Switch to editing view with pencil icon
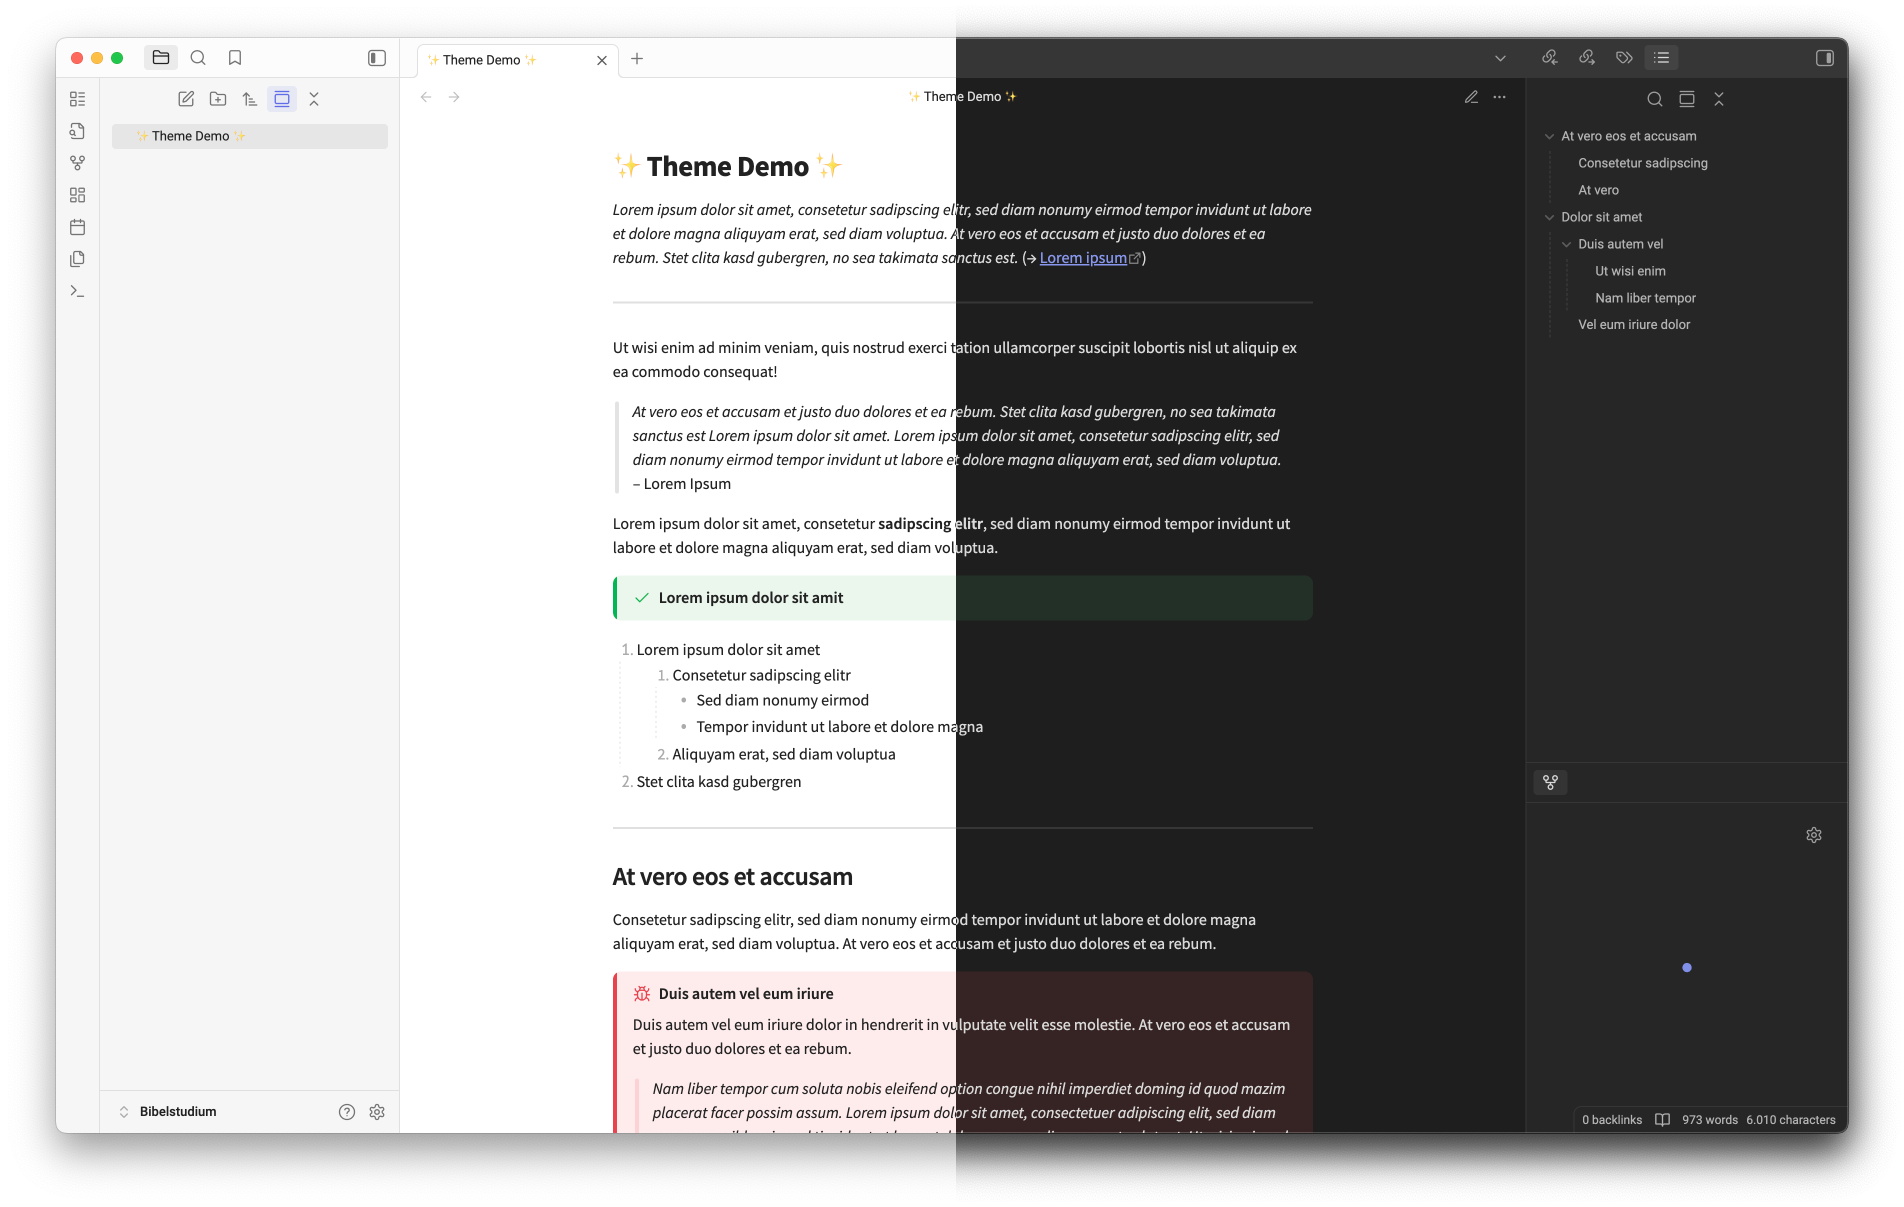 (x=1471, y=97)
